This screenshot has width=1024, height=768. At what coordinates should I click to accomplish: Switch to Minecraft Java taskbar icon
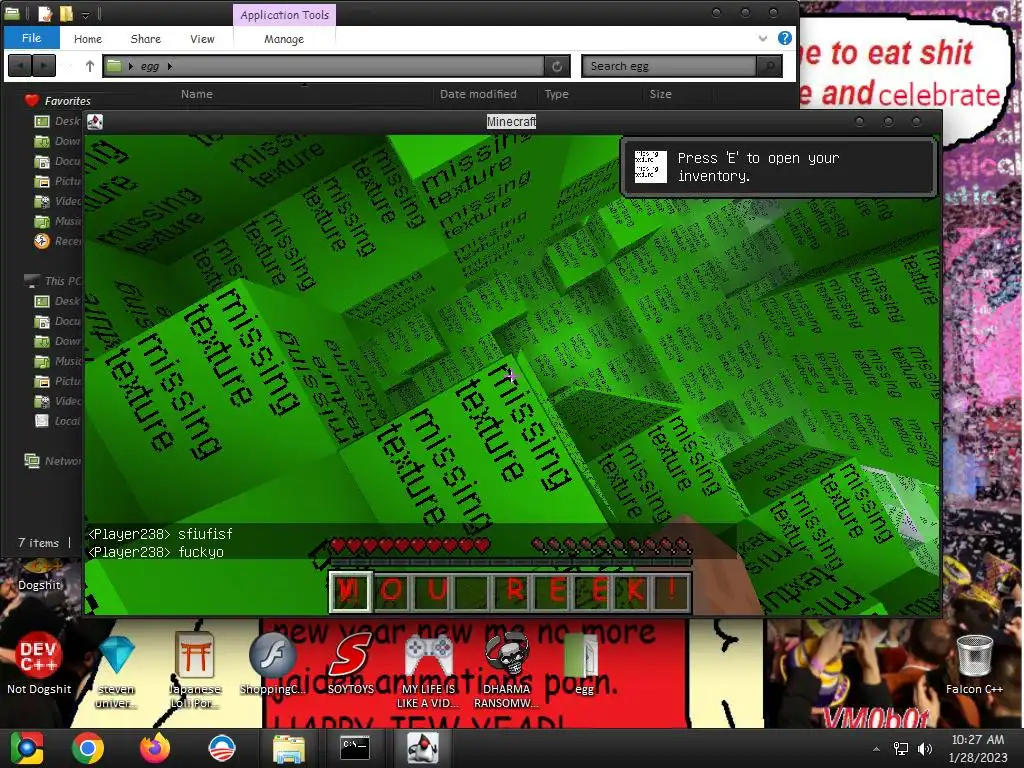tap(422, 748)
